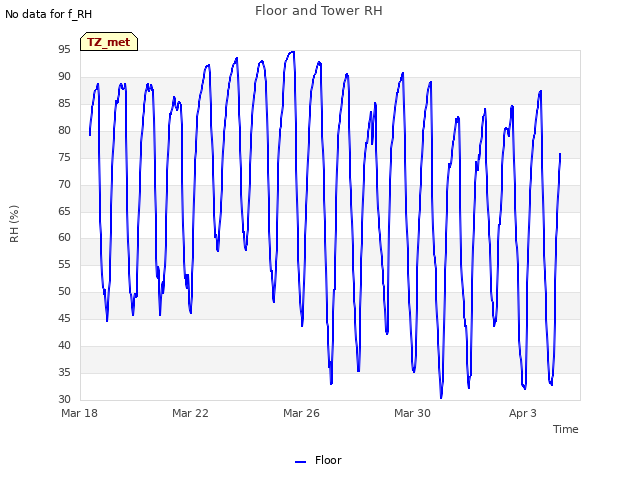
Task: Click the Mar 18 x-axis label
Action: click(x=80, y=413)
